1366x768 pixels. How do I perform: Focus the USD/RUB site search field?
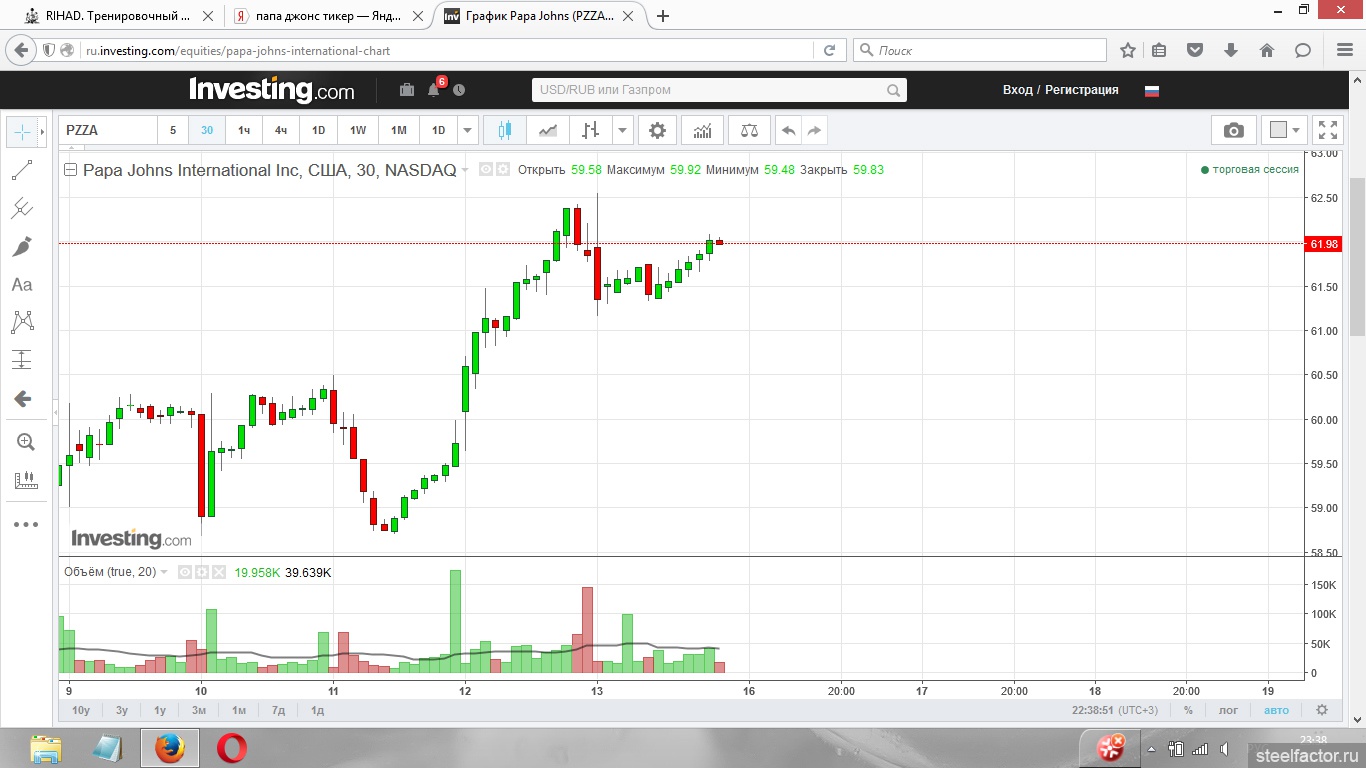click(719, 90)
